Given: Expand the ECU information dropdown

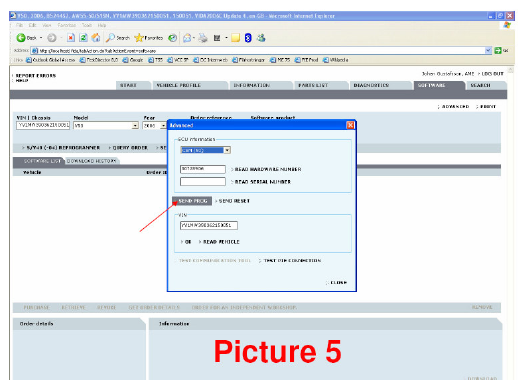Looking at the screenshot, I should [x=227, y=150].
